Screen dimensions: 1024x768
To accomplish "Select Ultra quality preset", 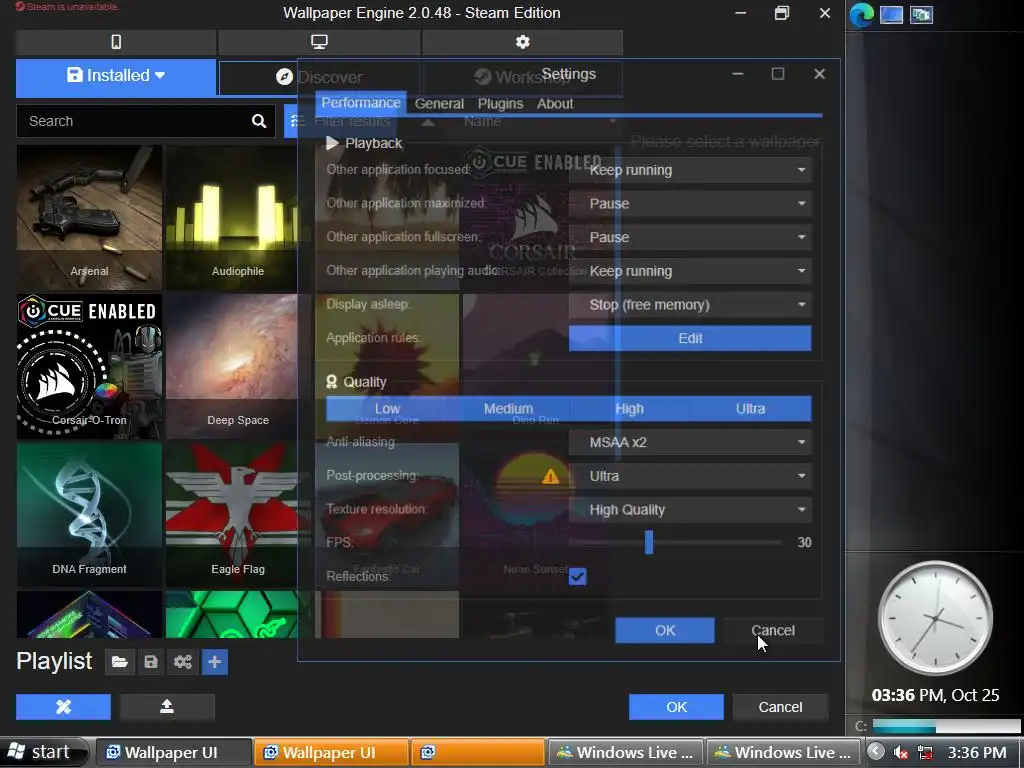I will 750,409.
